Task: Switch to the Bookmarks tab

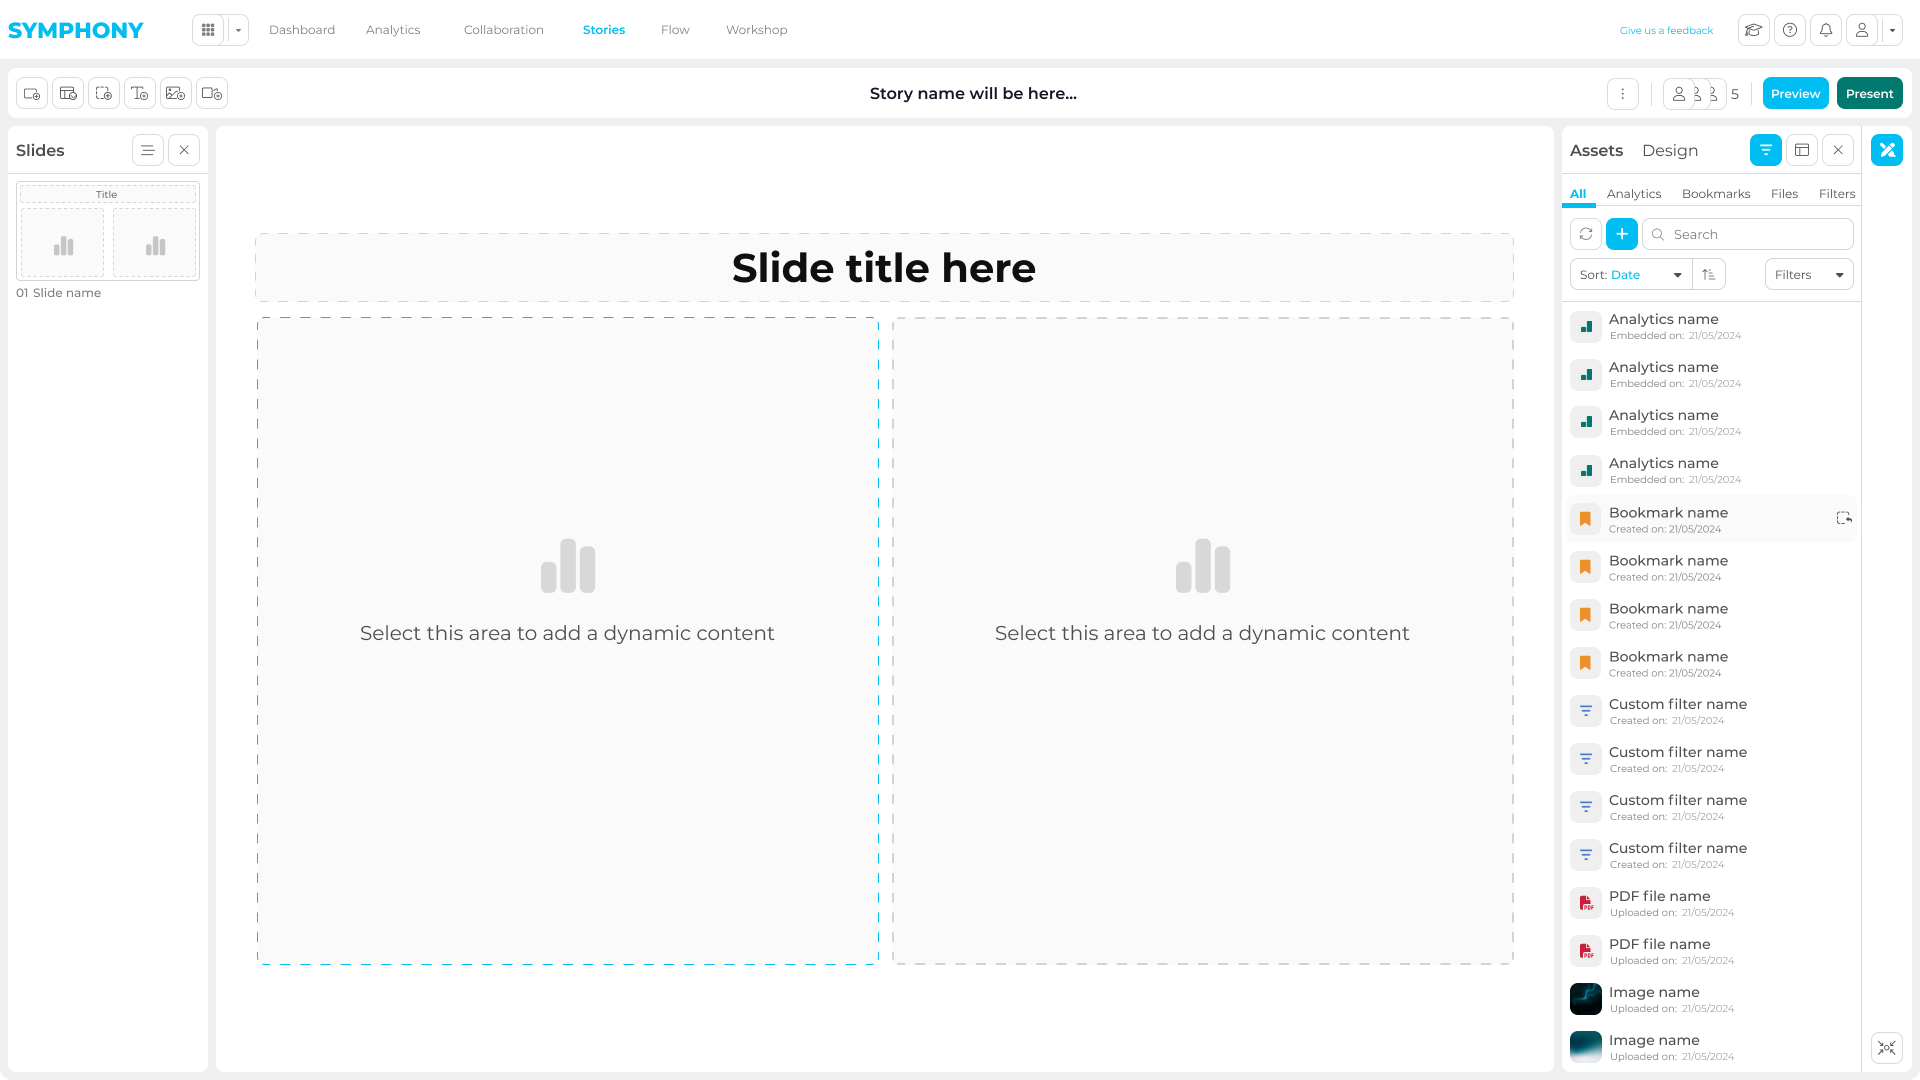Action: [x=1716, y=193]
